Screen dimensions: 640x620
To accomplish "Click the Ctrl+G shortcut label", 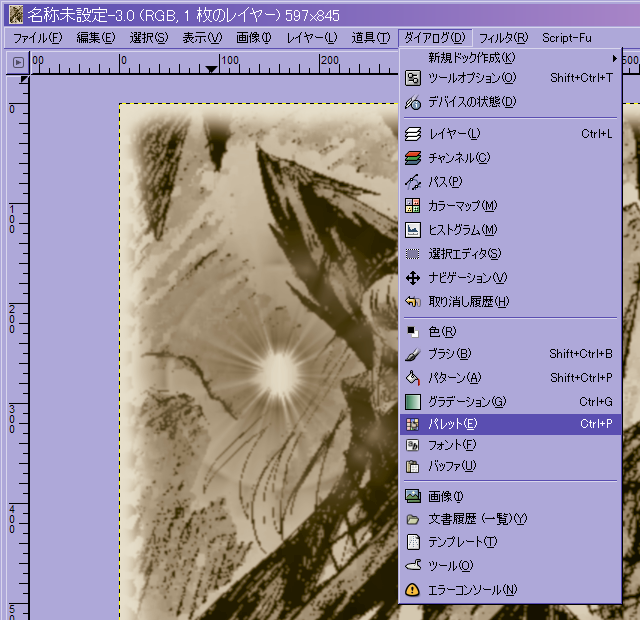I will click(596, 402).
